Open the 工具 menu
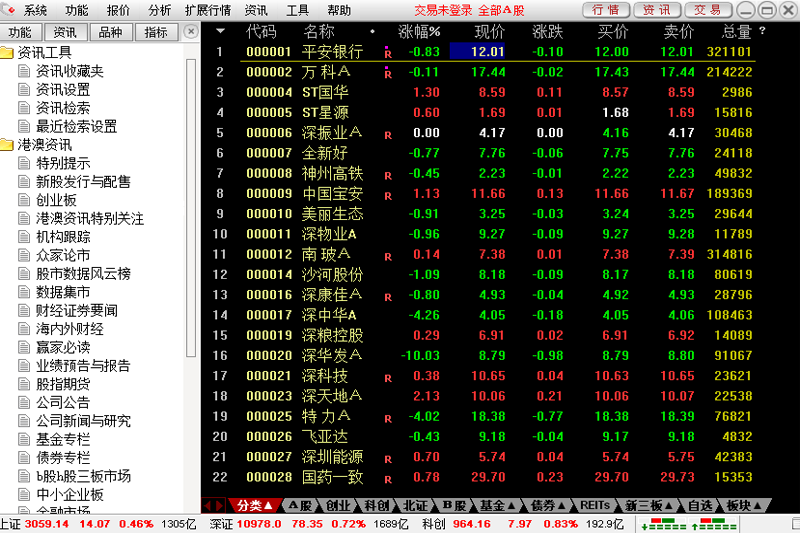Image resolution: width=800 pixels, height=533 pixels. point(297,10)
